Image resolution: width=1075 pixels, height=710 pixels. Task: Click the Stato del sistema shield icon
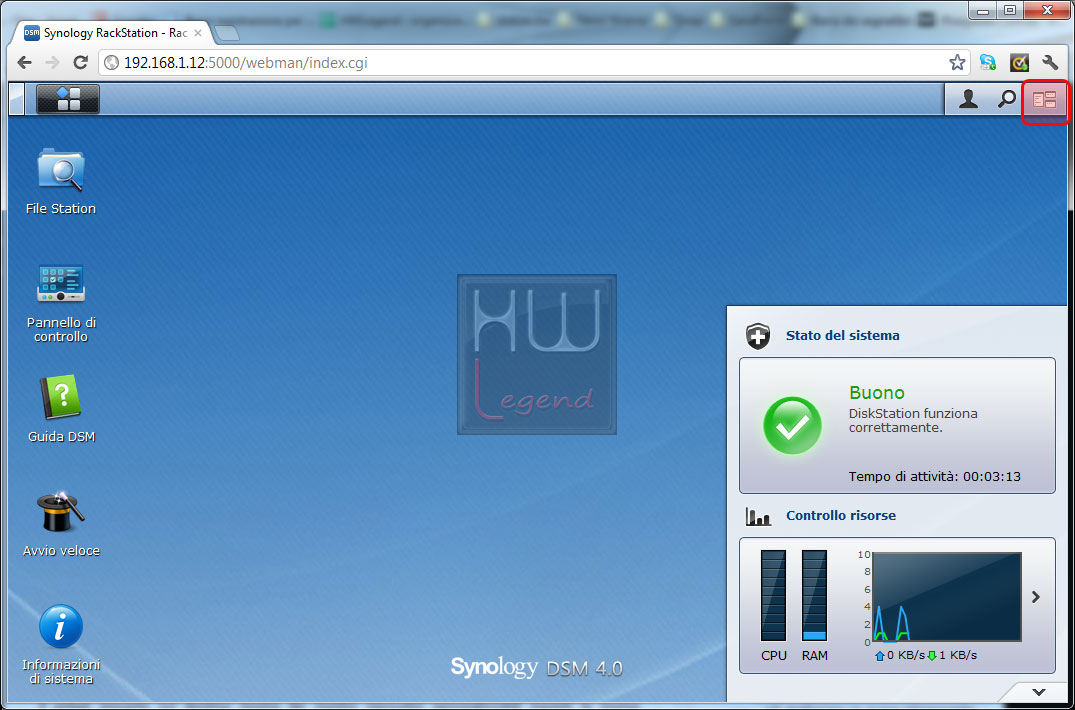pos(758,336)
